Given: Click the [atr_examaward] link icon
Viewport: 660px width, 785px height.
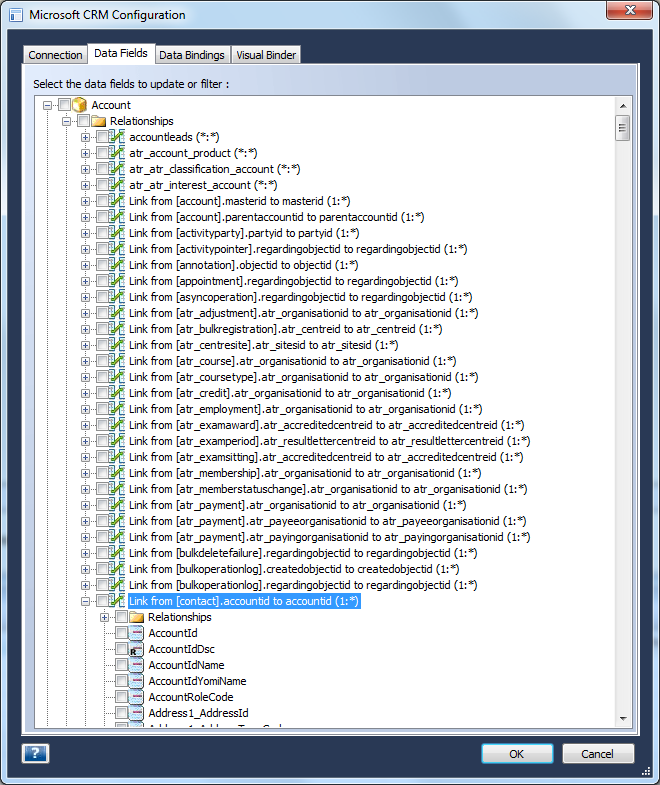Looking at the screenshot, I should (x=118, y=425).
